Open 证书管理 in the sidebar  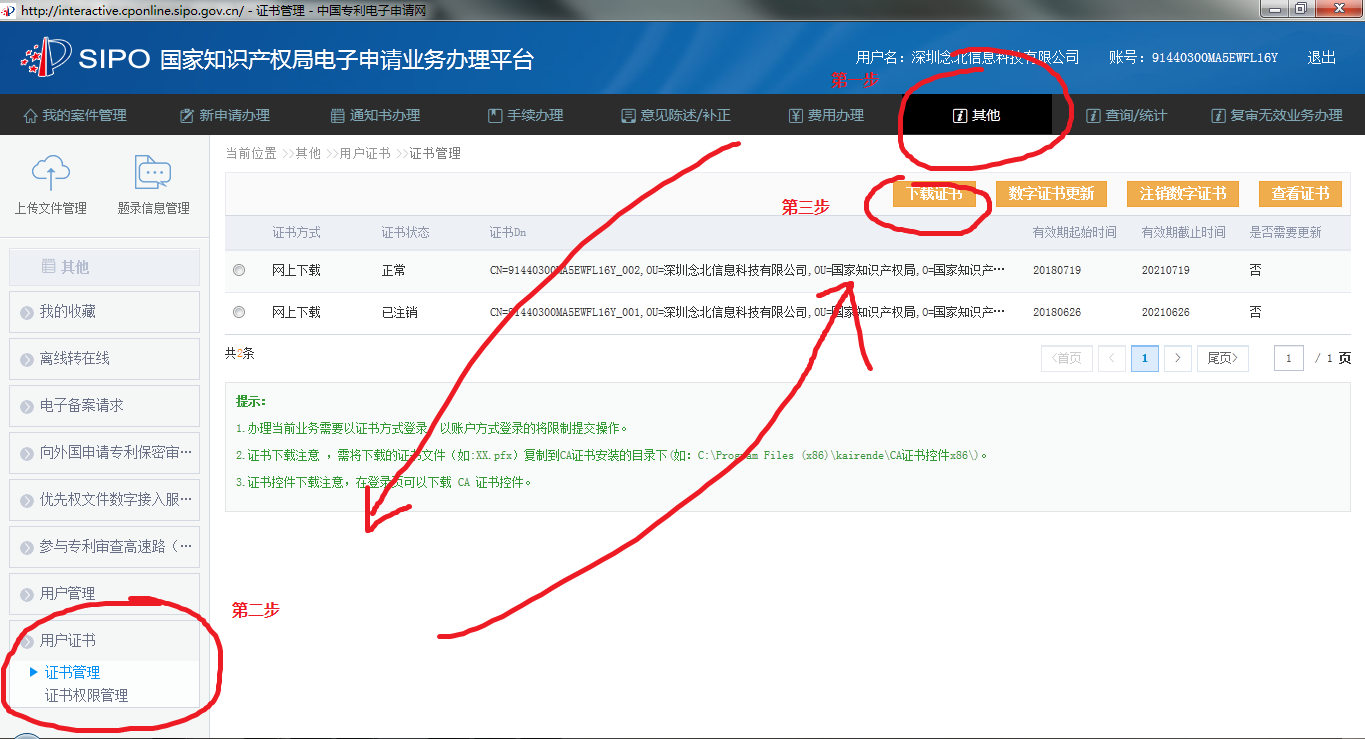pos(72,673)
